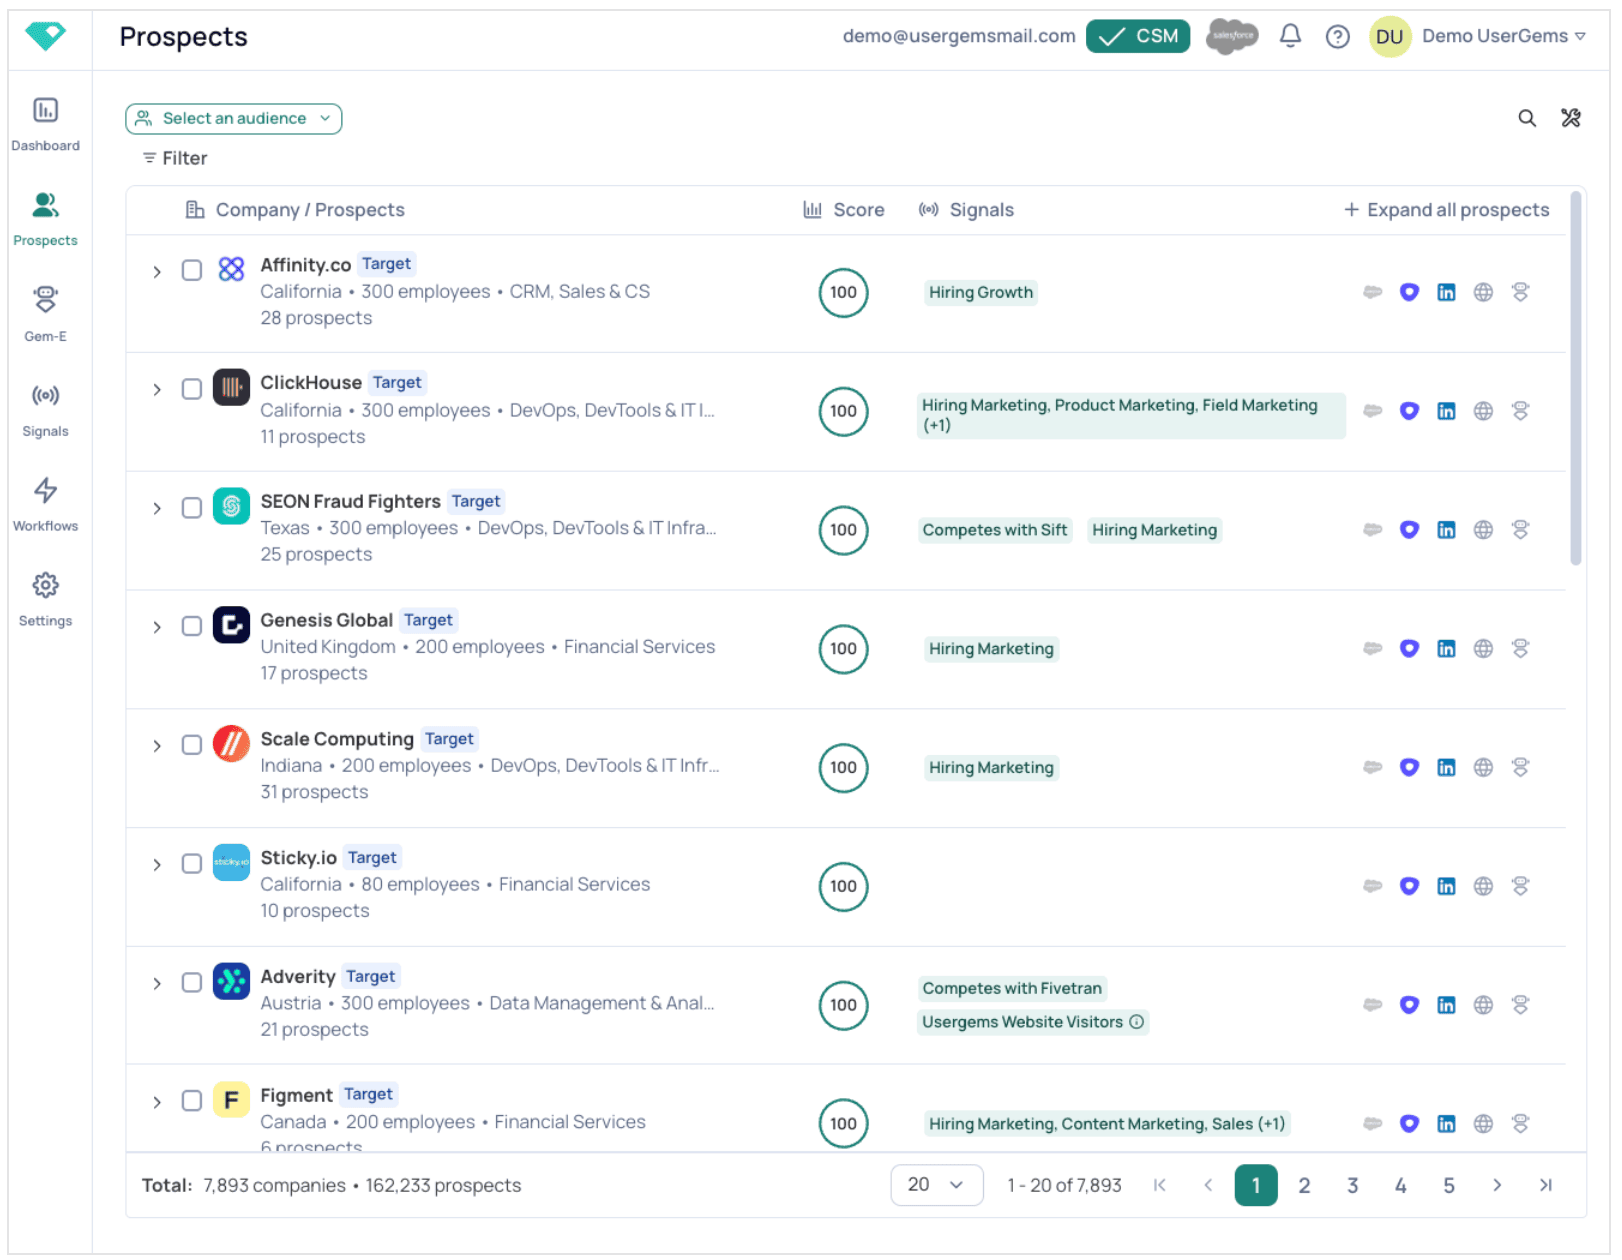Viewport: 1622px width, 1260px height.
Task: Expand the SEON Fraud Fighters row
Action: [157, 509]
